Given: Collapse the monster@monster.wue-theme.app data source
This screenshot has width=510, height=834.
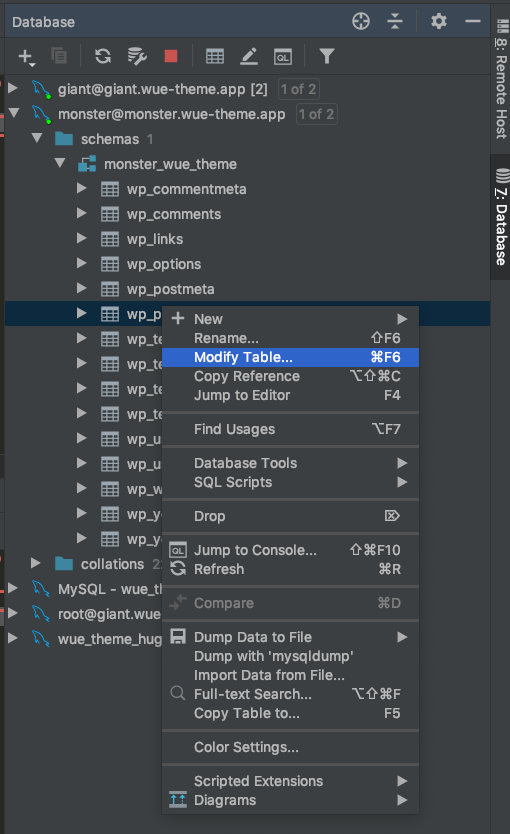Looking at the screenshot, I should (14, 112).
